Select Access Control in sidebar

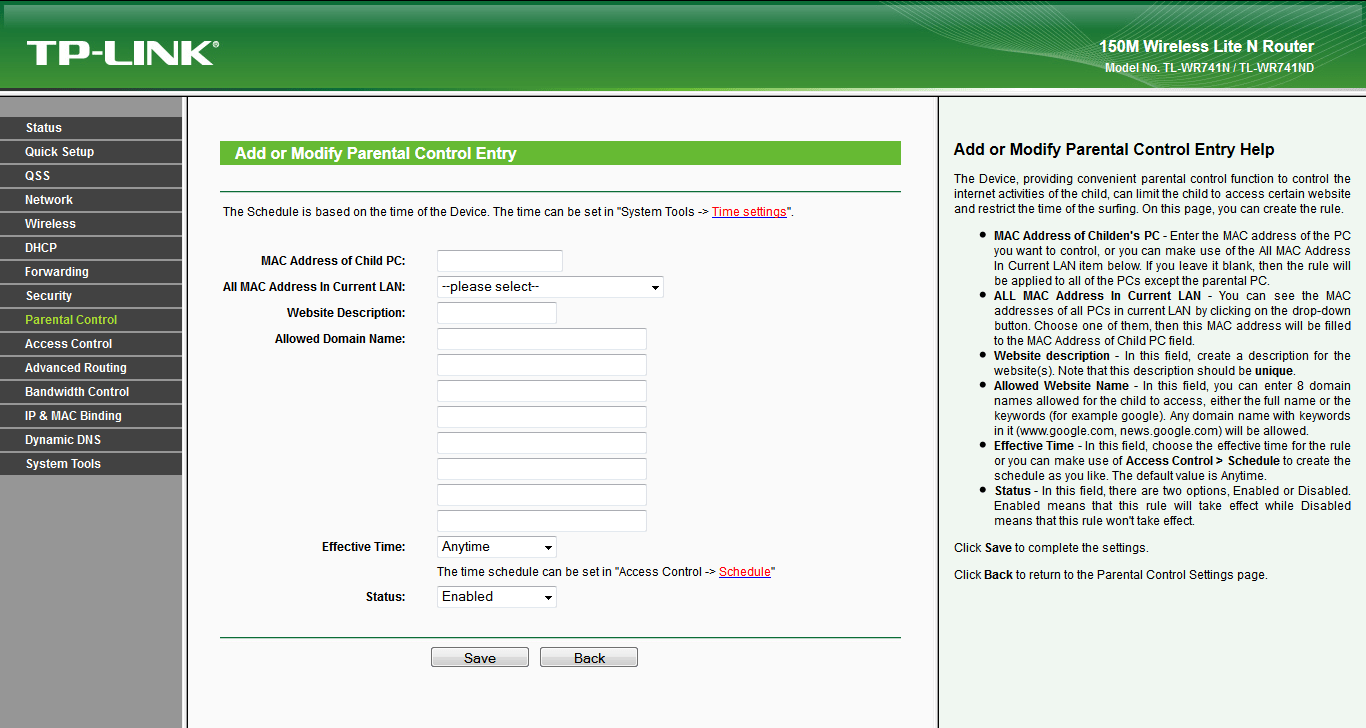pyautogui.click(x=69, y=344)
